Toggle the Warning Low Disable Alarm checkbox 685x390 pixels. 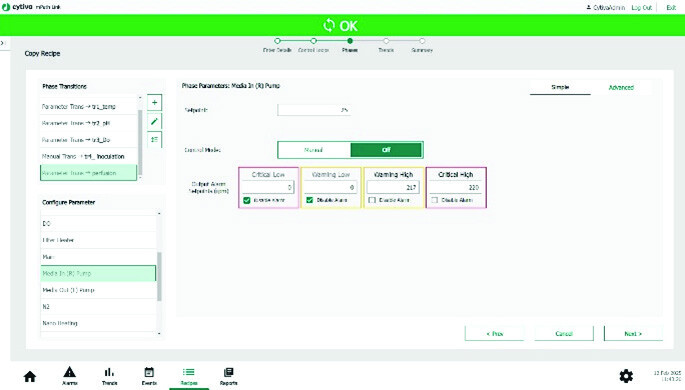point(310,200)
